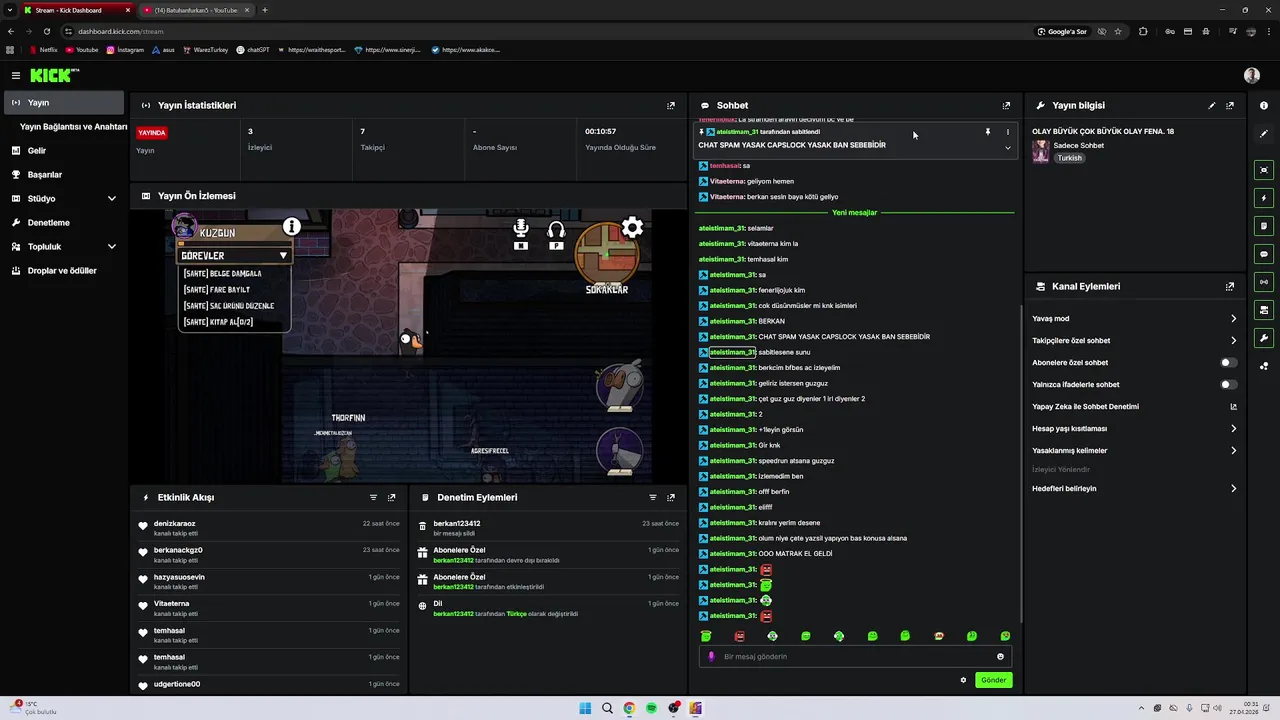Open berkan123412 in Denetim Eylemleri
Screen dimensions: 1280x720
tap(457, 523)
